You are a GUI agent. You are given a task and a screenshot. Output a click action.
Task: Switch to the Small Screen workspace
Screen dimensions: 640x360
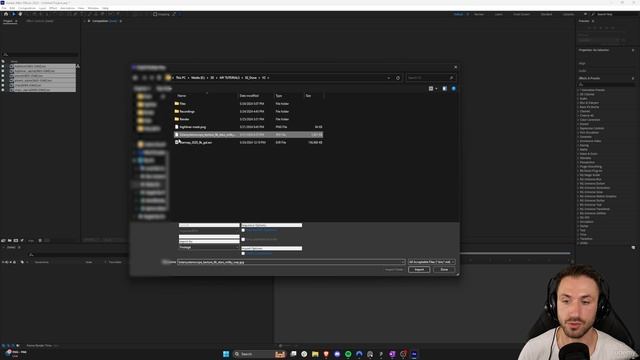click(521, 14)
